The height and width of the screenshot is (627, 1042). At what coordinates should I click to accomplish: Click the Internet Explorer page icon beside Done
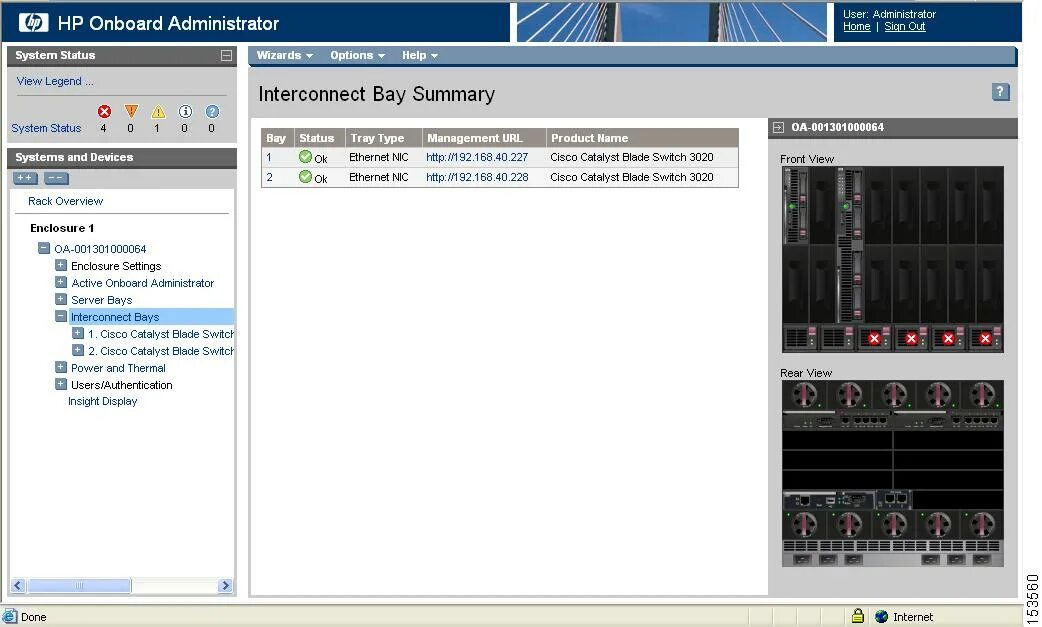pyautogui.click(x=9, y=616)
